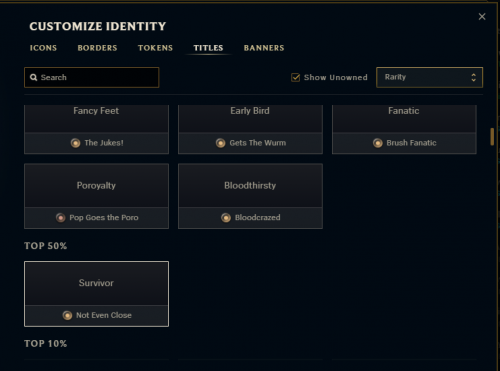500x371 pixels.
Task: Click the magnifier icon in the search box
Action: point(34,77)
